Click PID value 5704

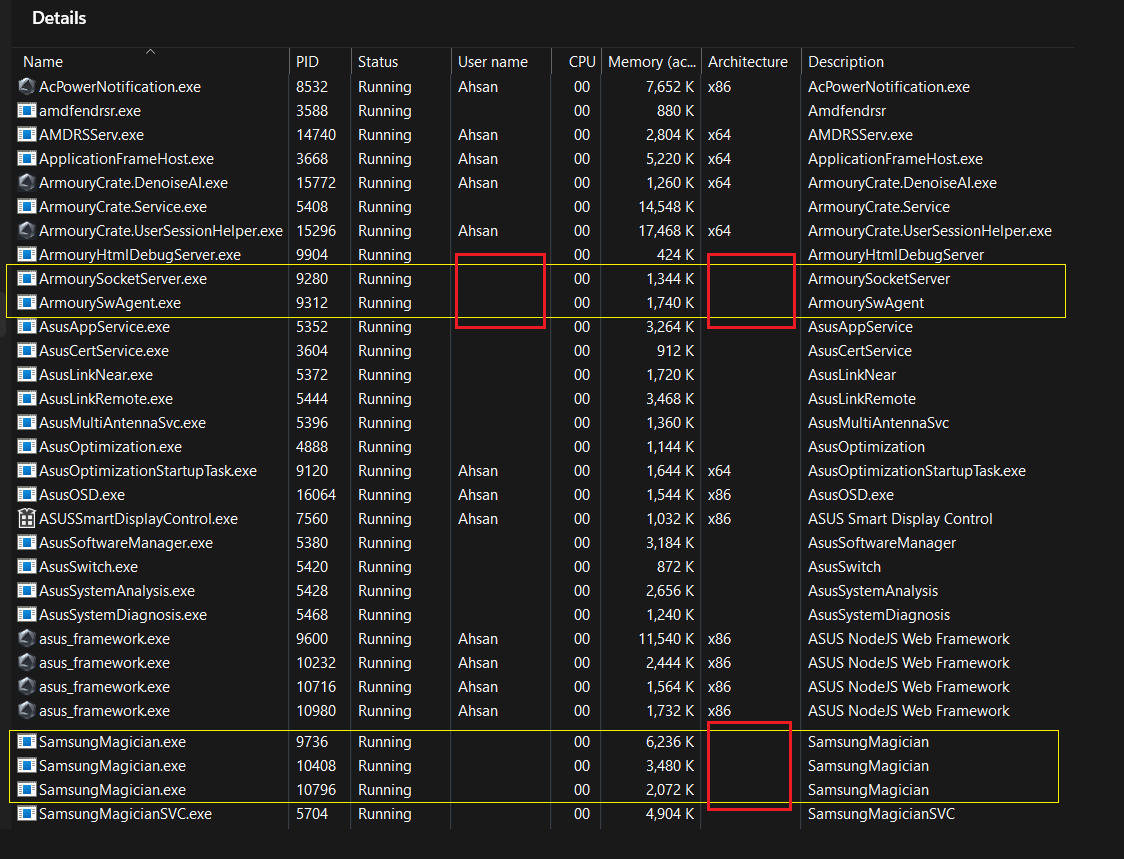(312, 814)
